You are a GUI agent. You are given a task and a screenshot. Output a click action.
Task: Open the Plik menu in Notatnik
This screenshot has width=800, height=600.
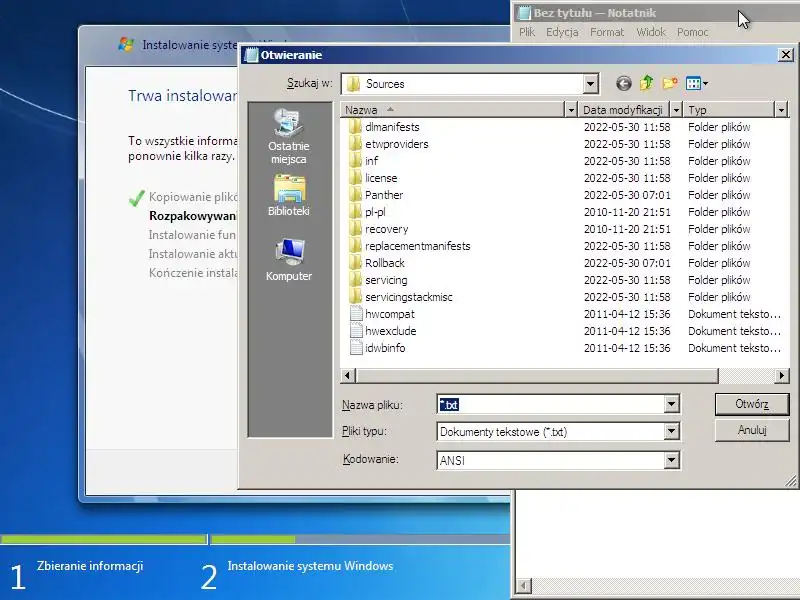click(527, 32)
